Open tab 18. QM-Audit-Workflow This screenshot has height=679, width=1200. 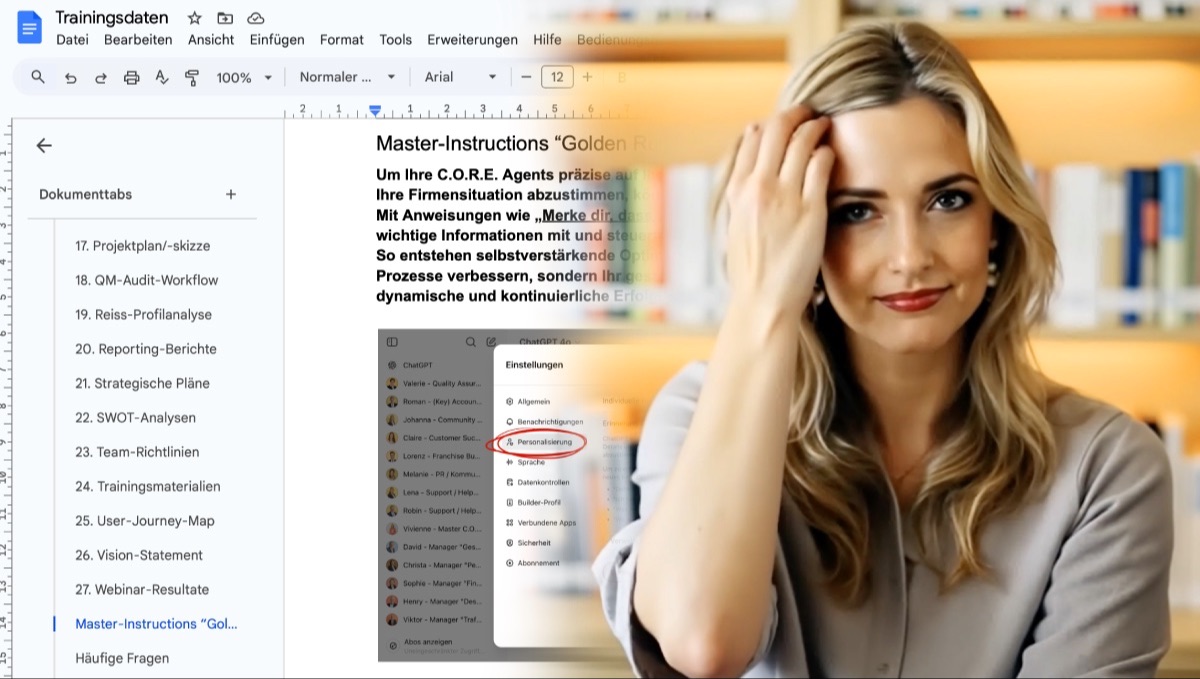[146, 280]
